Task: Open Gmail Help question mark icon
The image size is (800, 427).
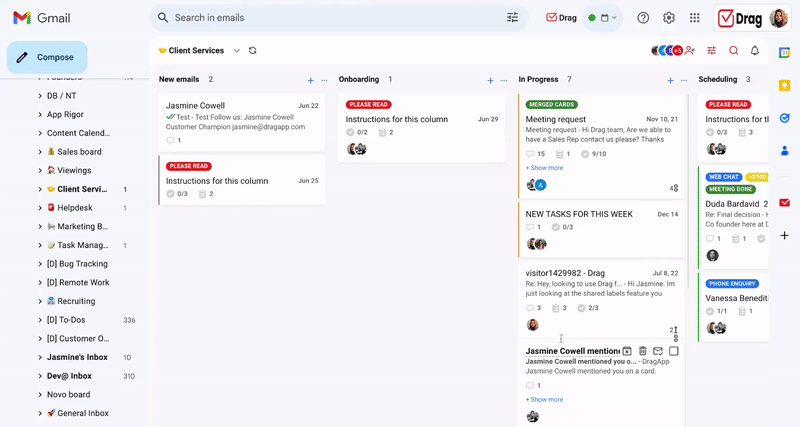Action: 643,18
